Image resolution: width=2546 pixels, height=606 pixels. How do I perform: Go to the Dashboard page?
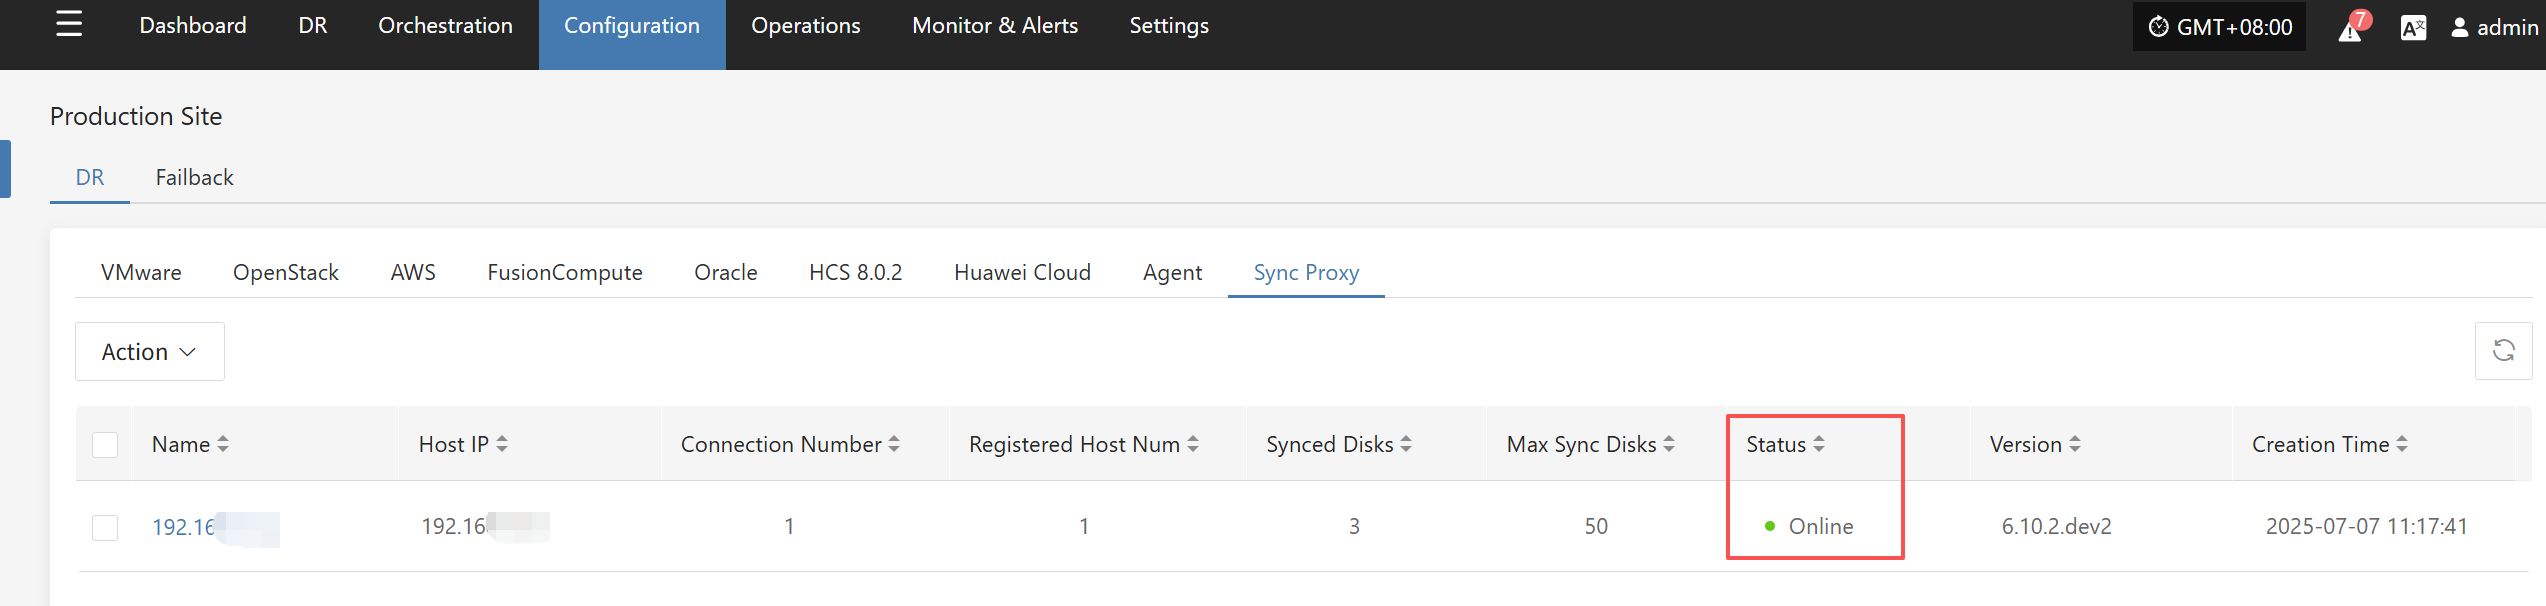point(193,26)
